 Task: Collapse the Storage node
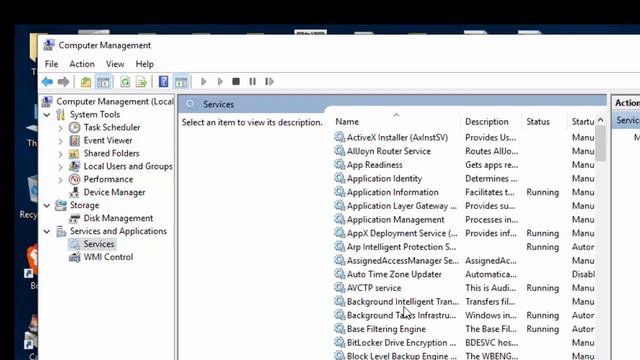pos(47,206)
